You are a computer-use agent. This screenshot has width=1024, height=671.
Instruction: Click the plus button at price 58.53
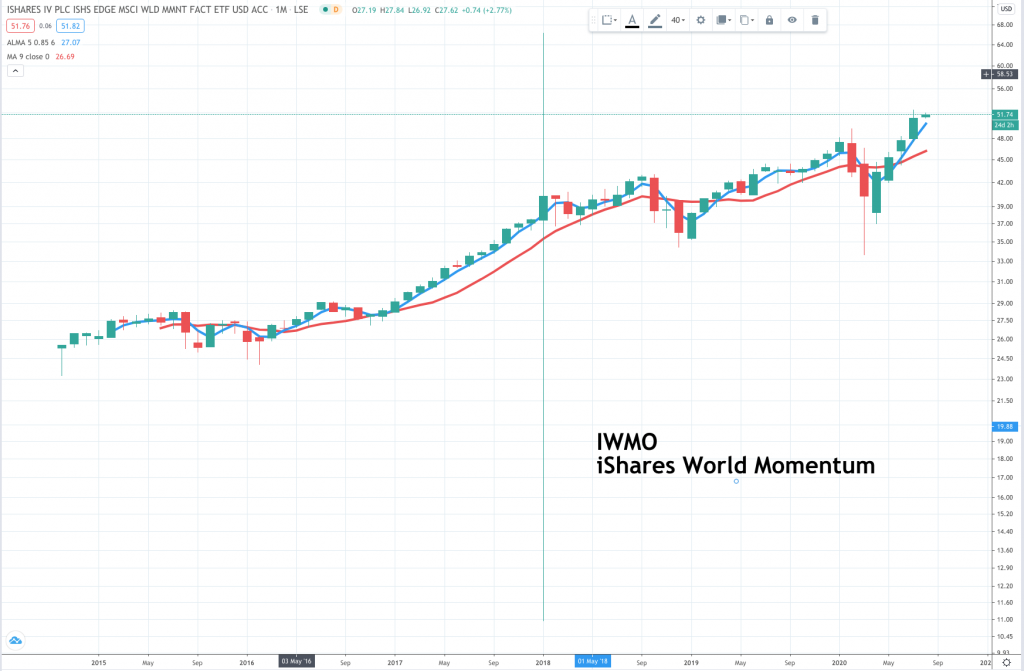[x=986, y=74]
